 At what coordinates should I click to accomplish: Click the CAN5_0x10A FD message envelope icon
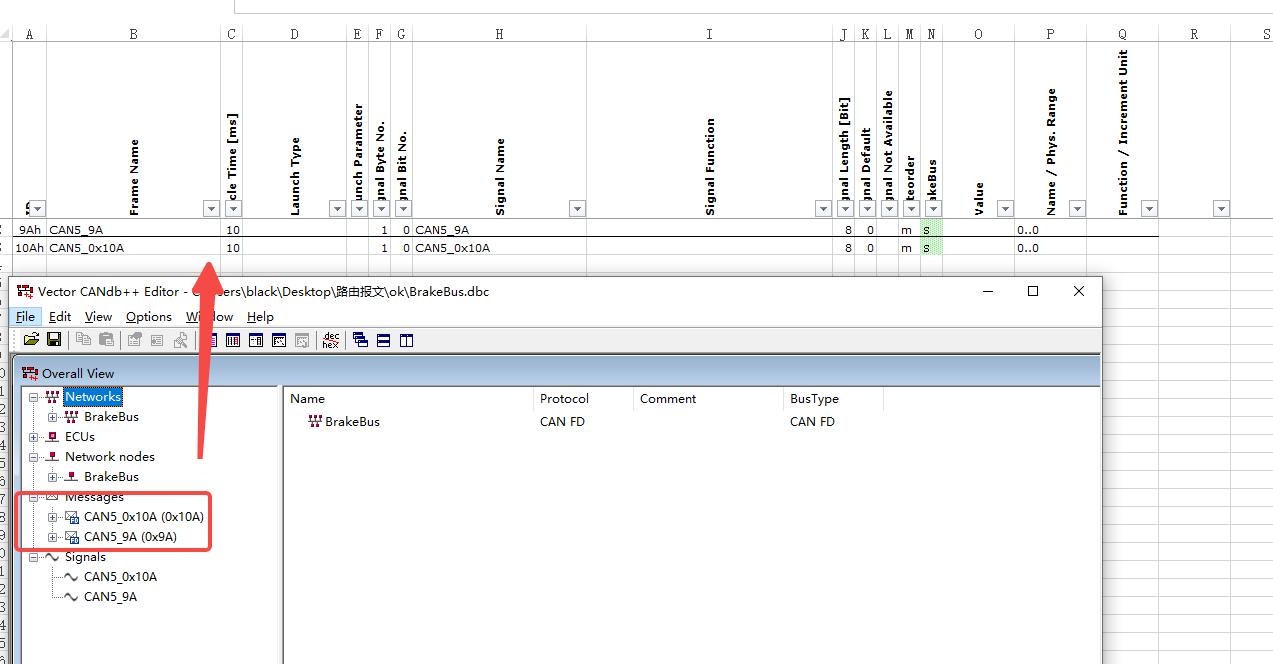click(72, 517)
